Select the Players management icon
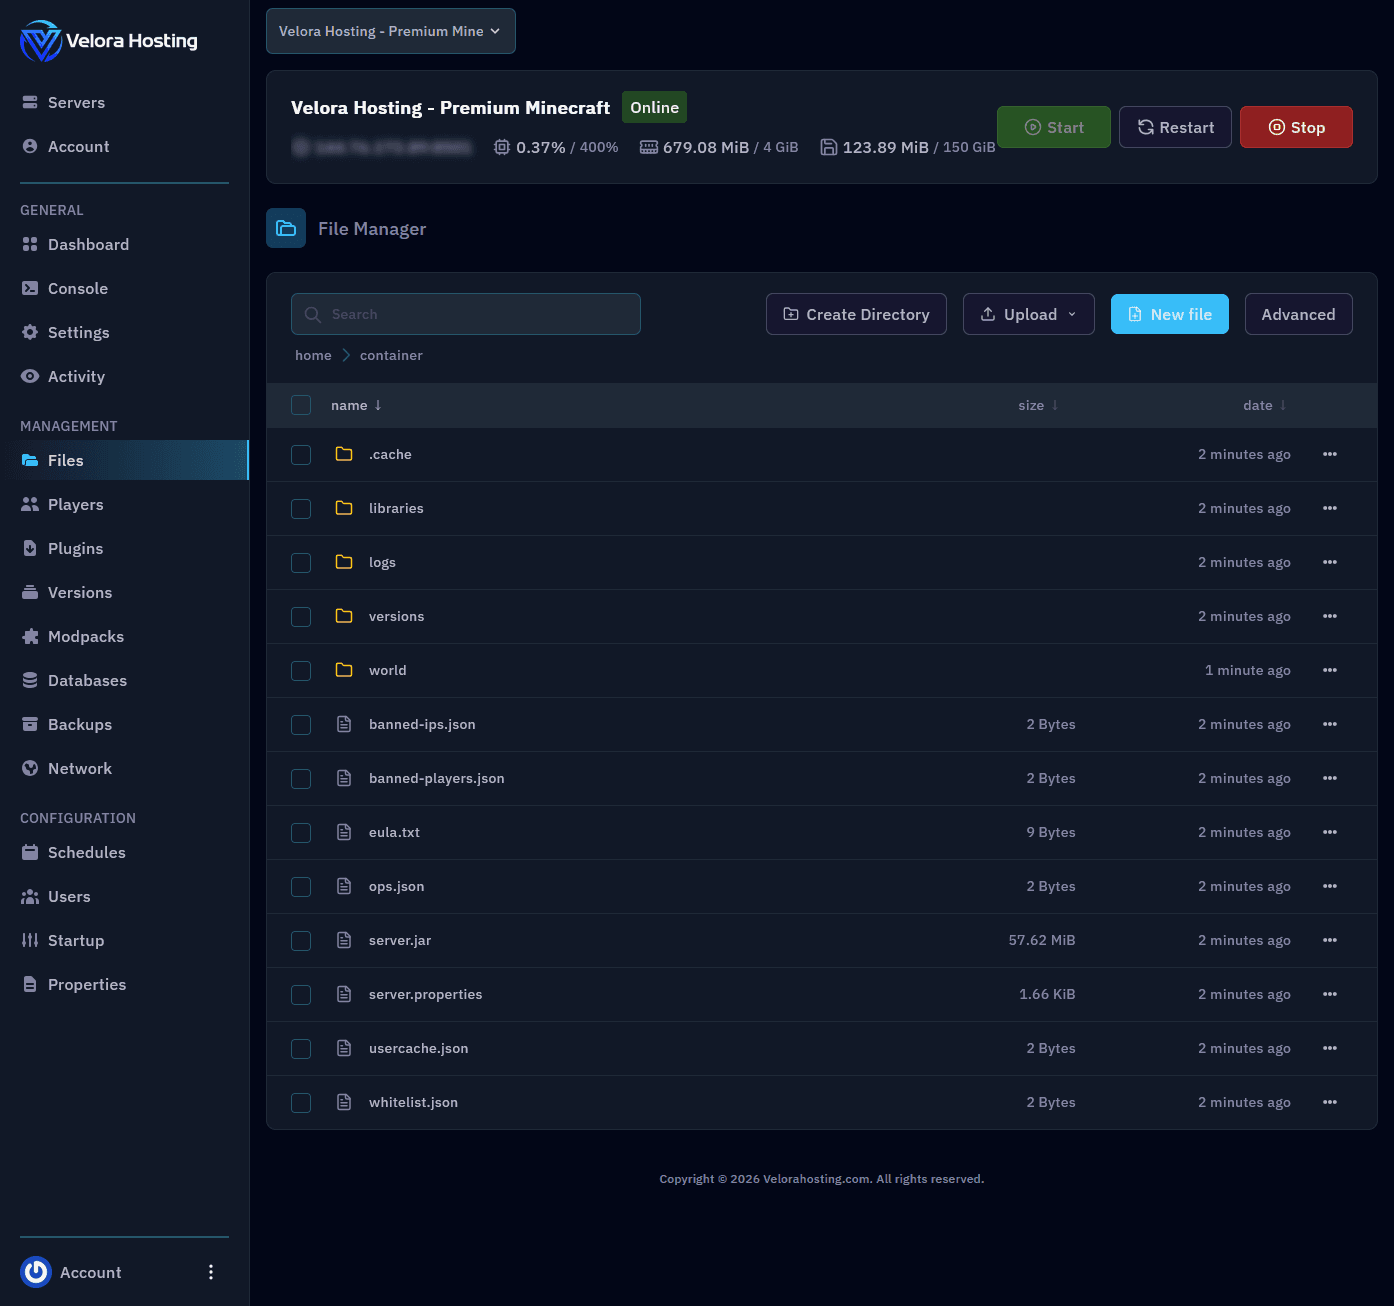The width and height of the screenshot is (1394, 1306). 31,504
